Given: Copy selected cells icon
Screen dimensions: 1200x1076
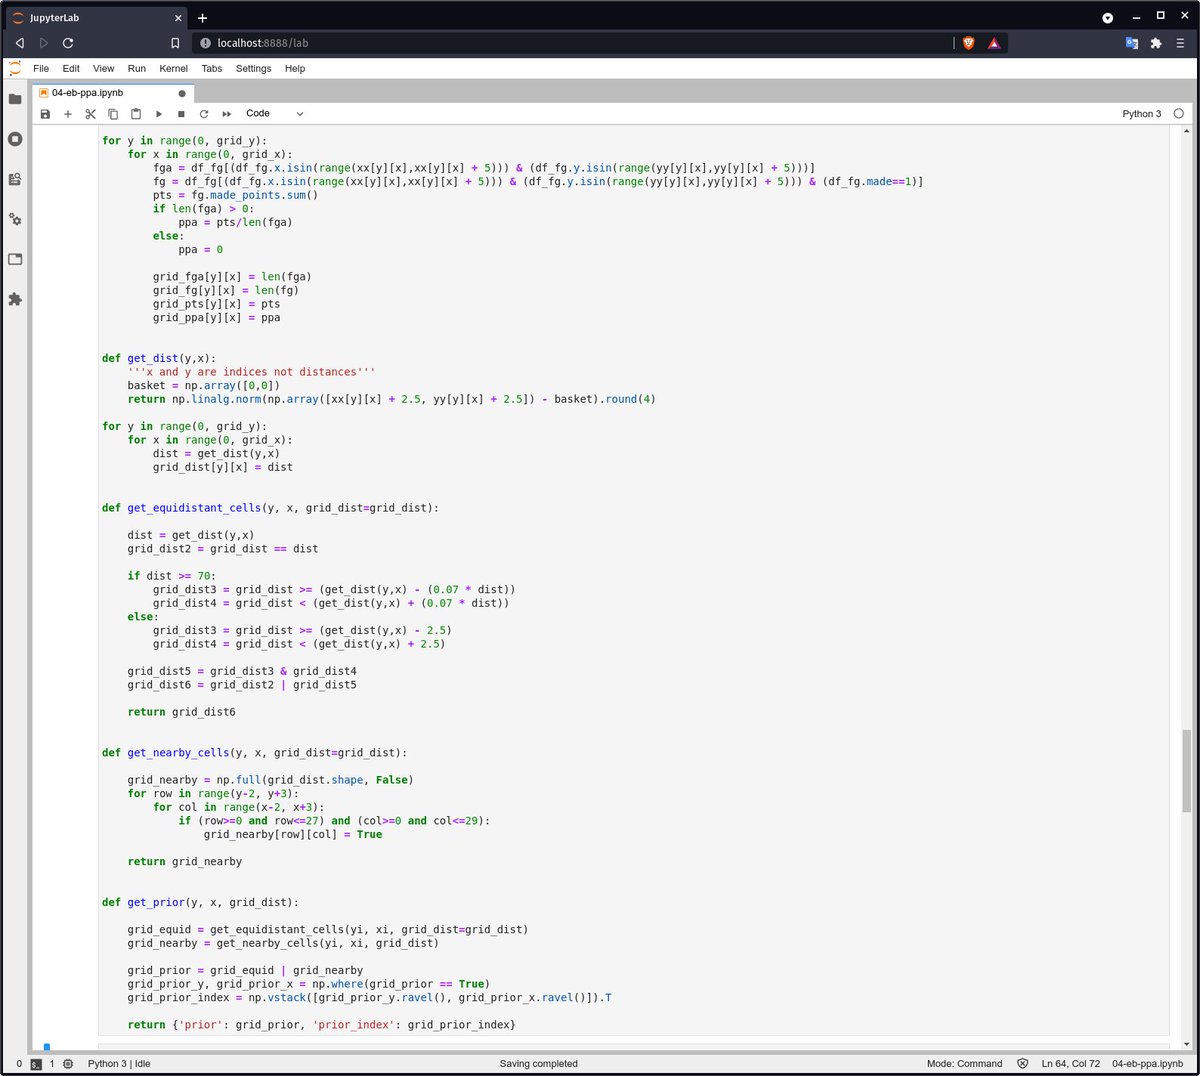Looking at the screenshot, I should 113,114.
